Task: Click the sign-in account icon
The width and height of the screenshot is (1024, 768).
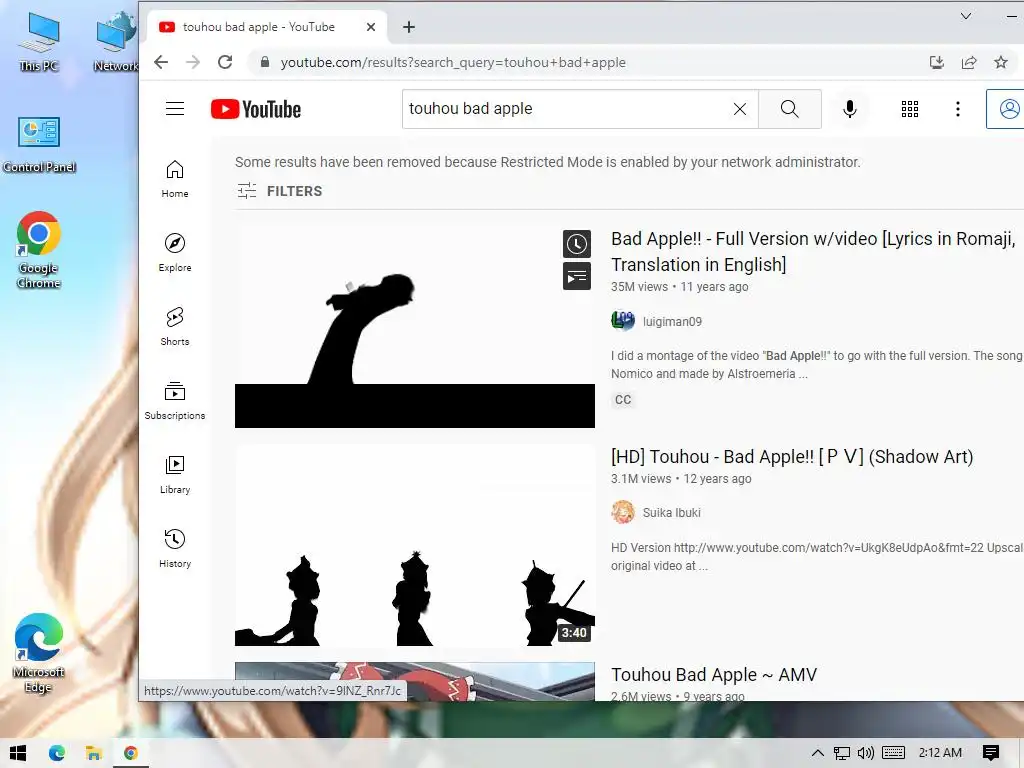Action: tap(1008, 109)
